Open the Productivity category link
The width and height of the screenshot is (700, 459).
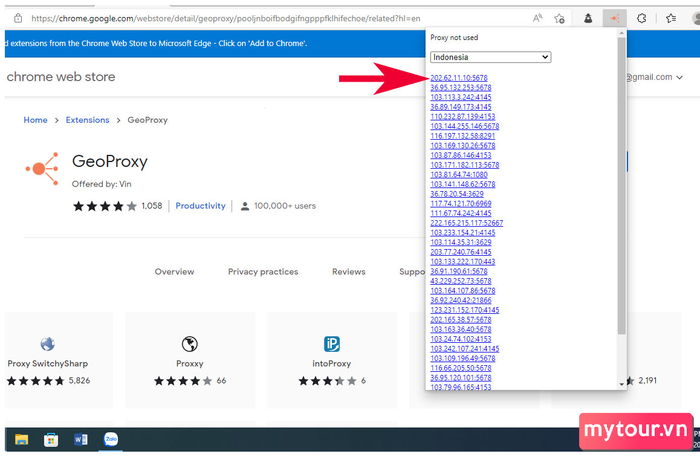point(200,206)
